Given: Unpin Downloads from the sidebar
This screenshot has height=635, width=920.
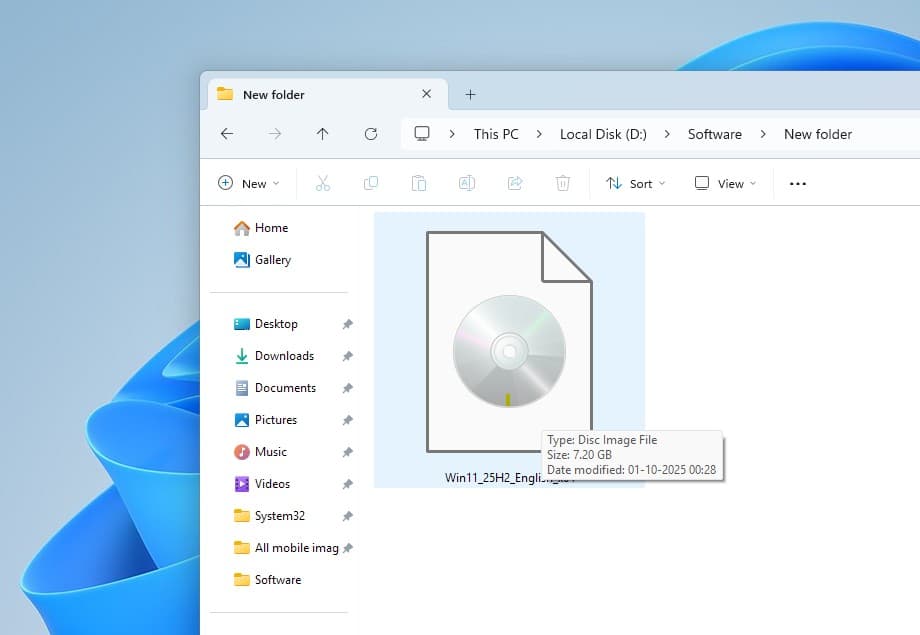Looking at the screenshot, I should point(348,356).
